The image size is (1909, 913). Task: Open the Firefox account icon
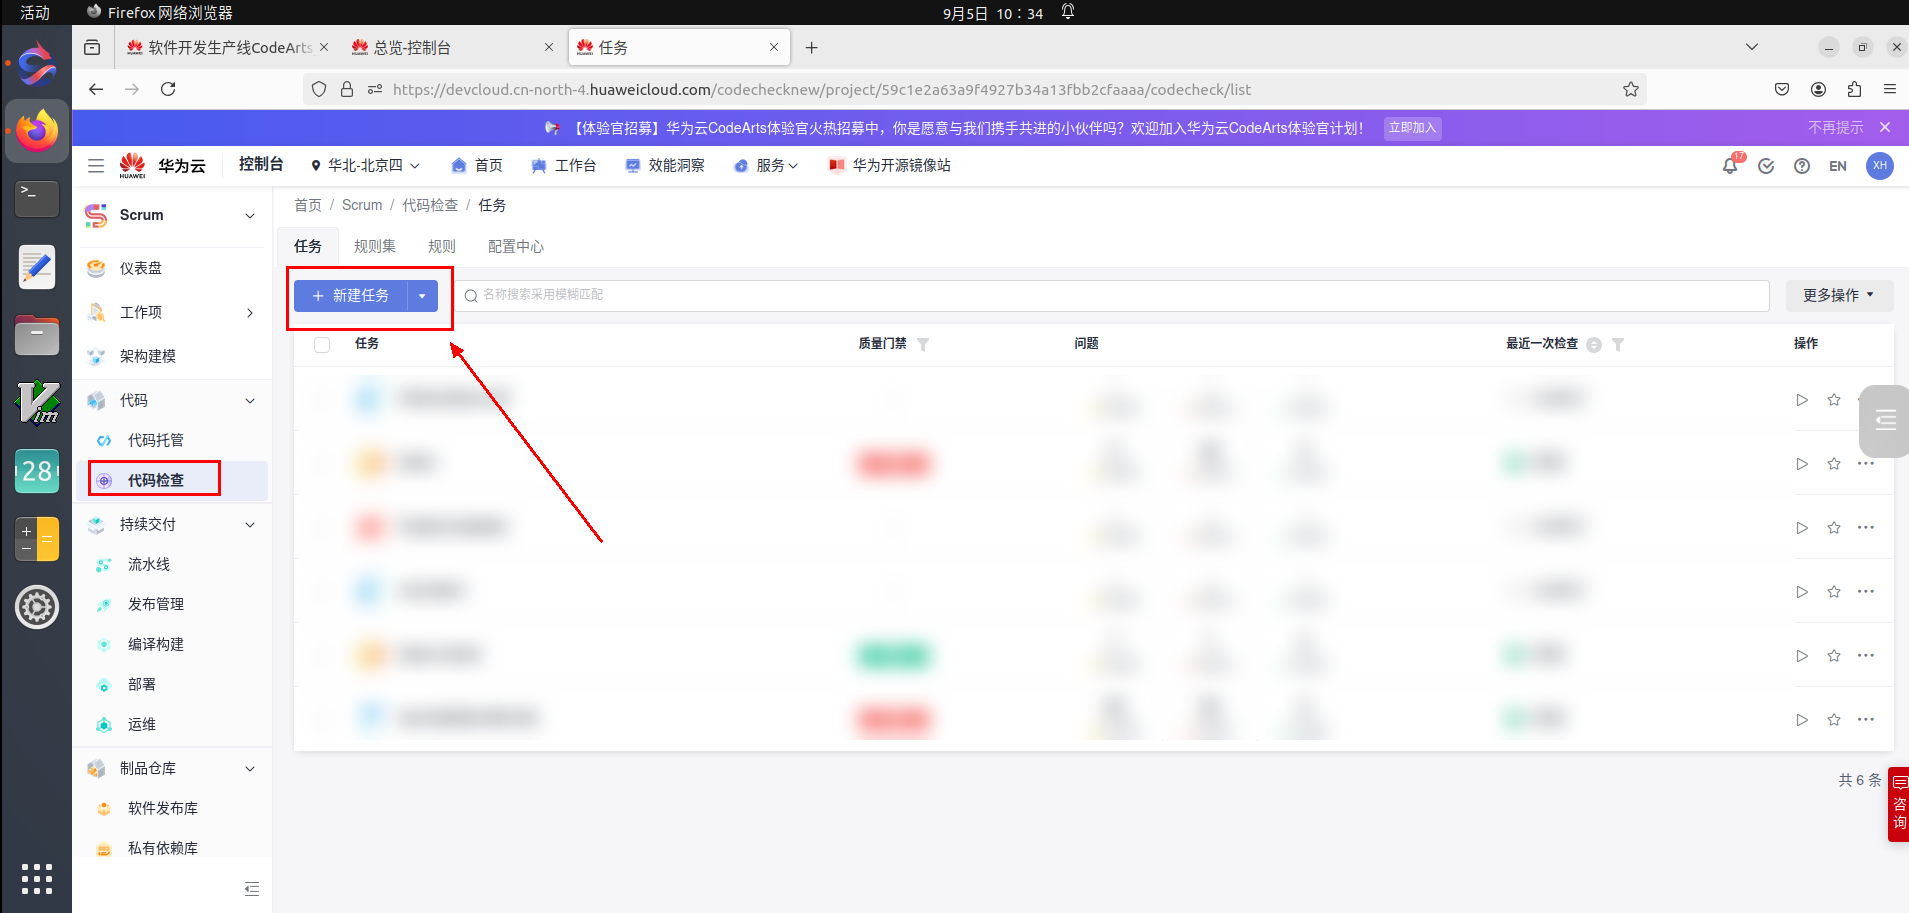1818,89
